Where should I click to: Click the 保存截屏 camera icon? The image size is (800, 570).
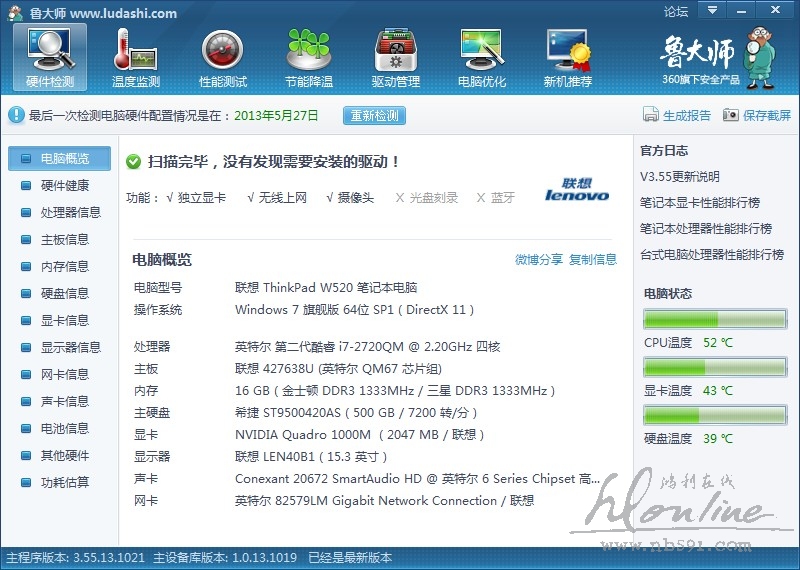point(731,115)
